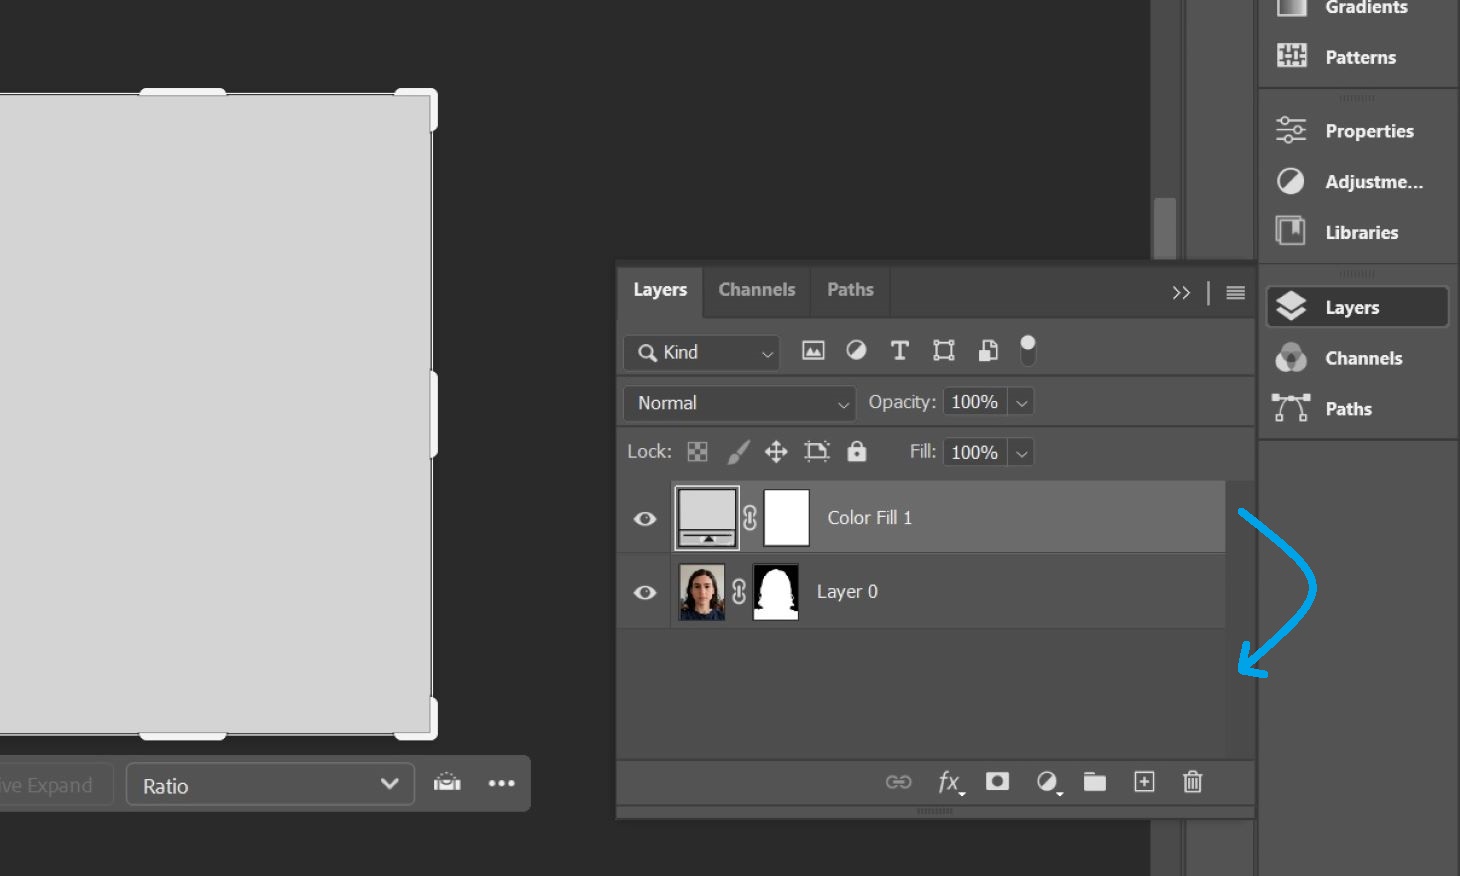1460x876 pixels.
Task: Delete layer using the trash icon
Action: [1191, 782]
